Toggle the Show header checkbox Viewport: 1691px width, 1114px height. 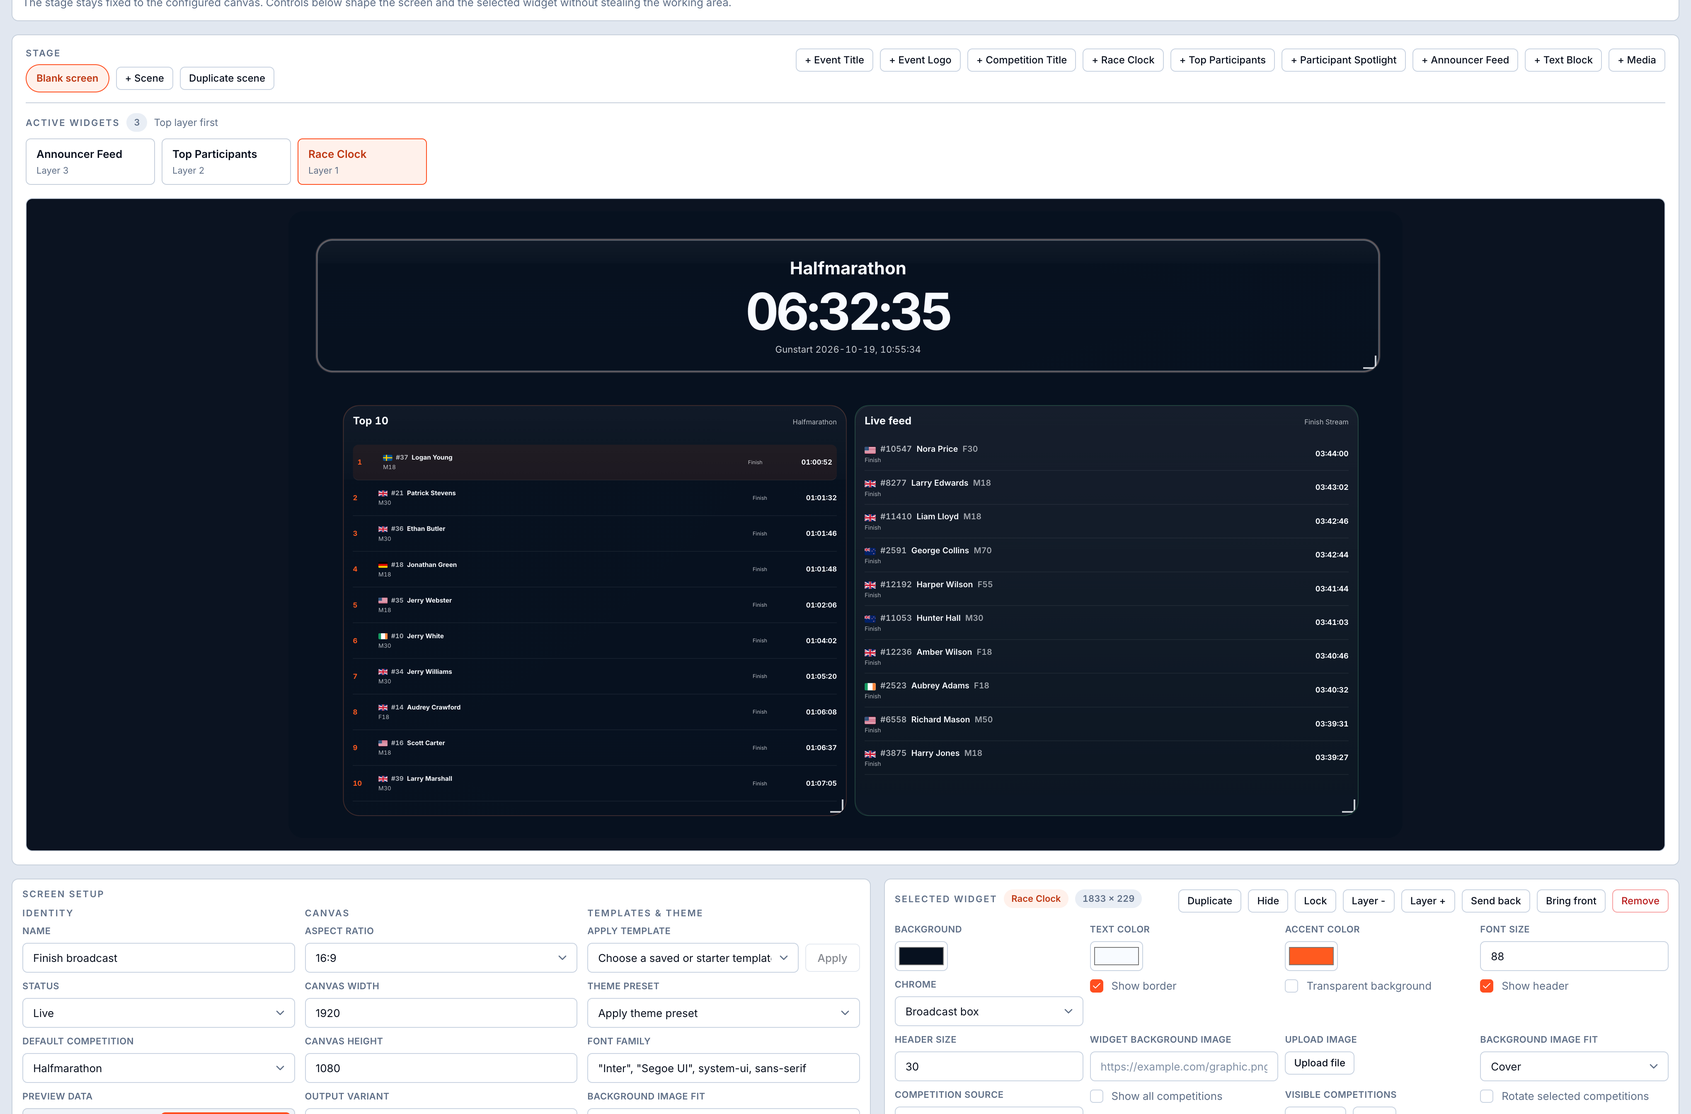(x=1487, y=986)
